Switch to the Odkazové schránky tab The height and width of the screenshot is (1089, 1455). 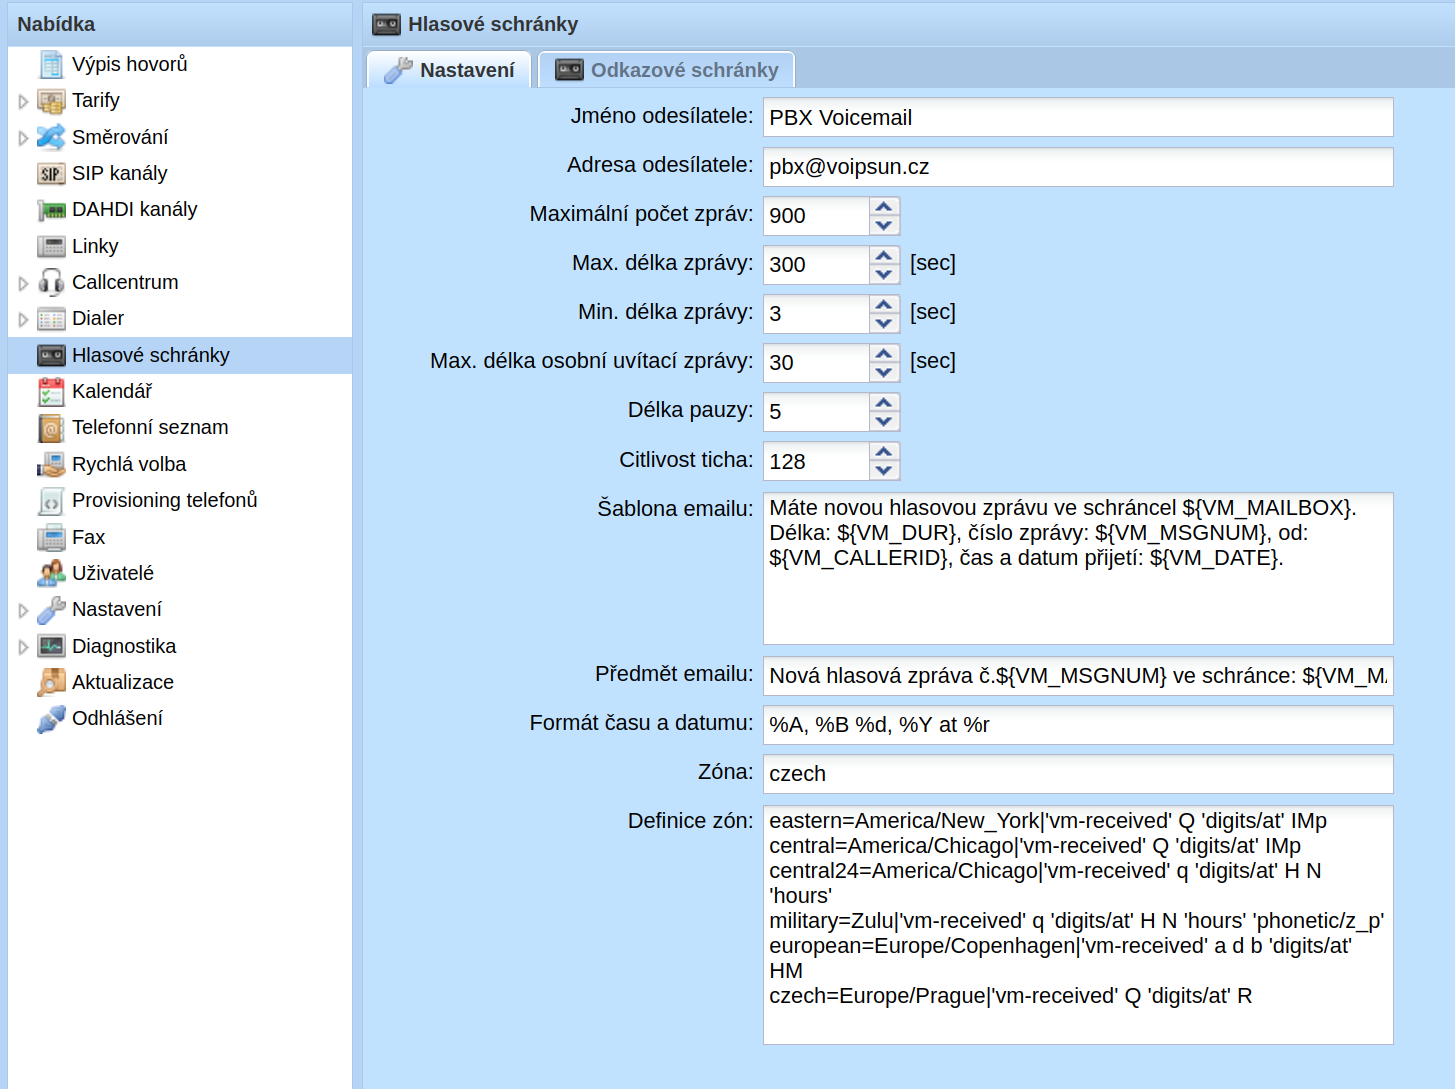(x=666, y=70)
